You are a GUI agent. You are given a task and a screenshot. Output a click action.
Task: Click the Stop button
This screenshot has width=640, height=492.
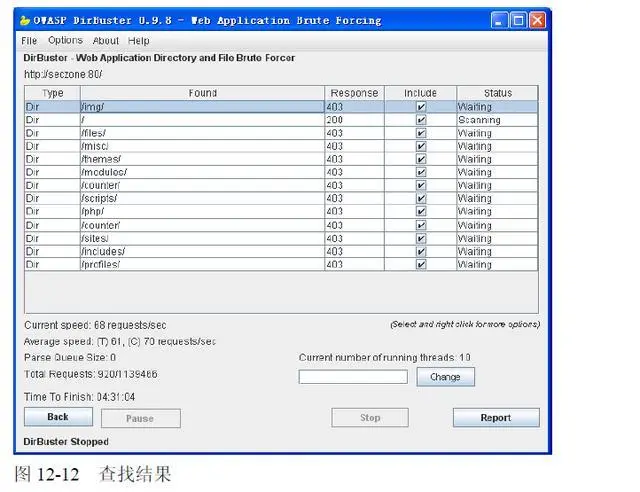click(x=370, y=417)
